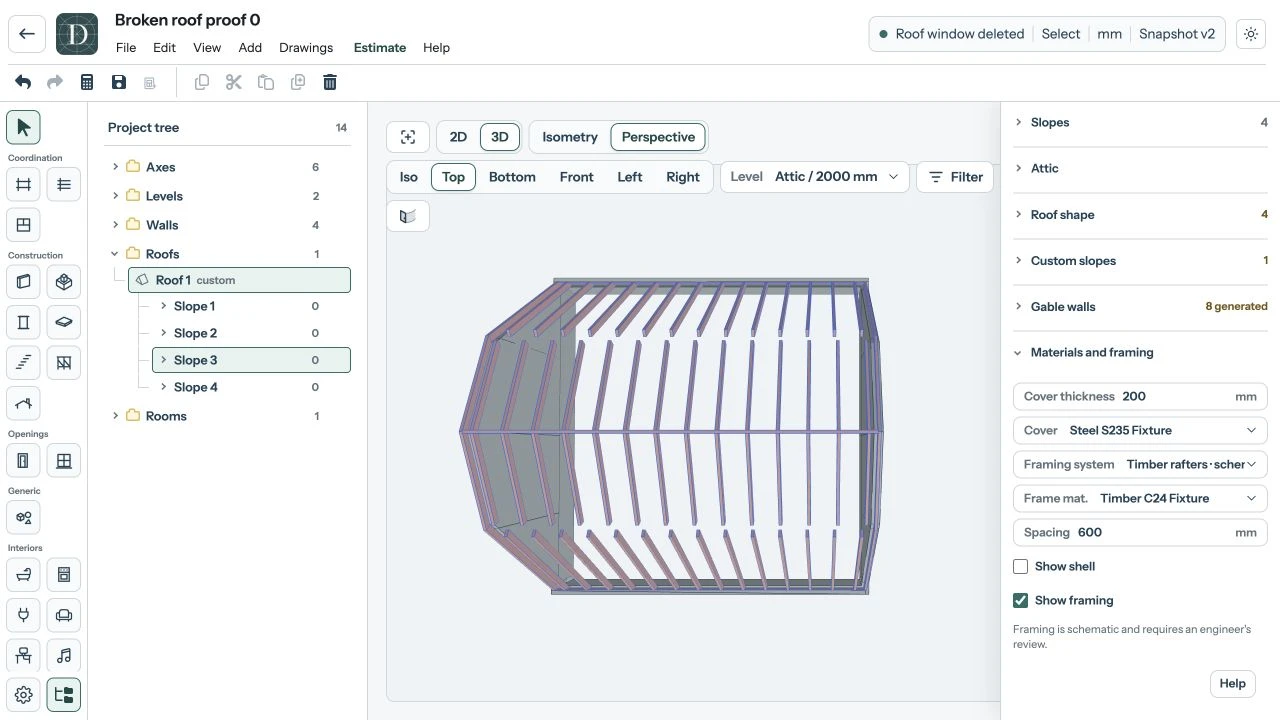Pick the stairs tool icon
Image resolution: width=1280 pixels, height=720 pixels.
pos(24,362)
